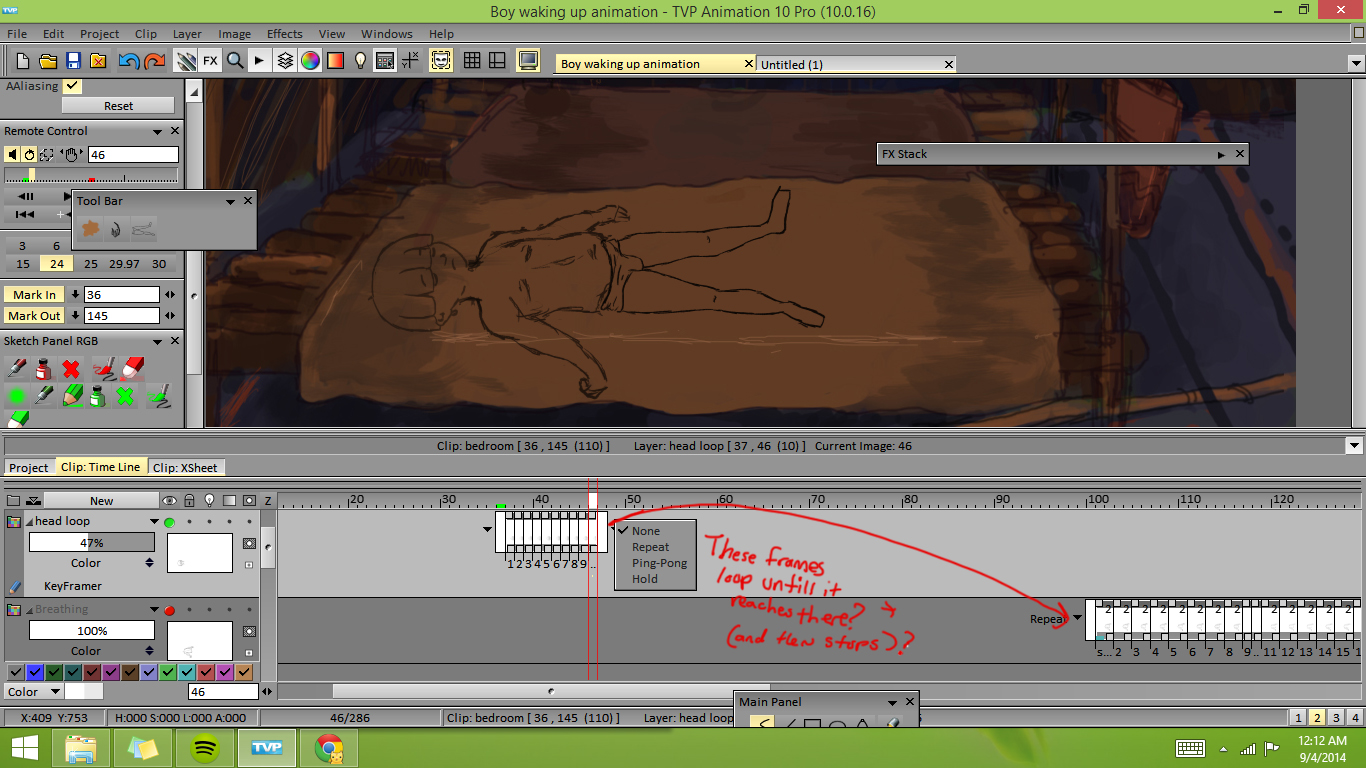Select the red marker pen sketch tool

tap(16, 369)
